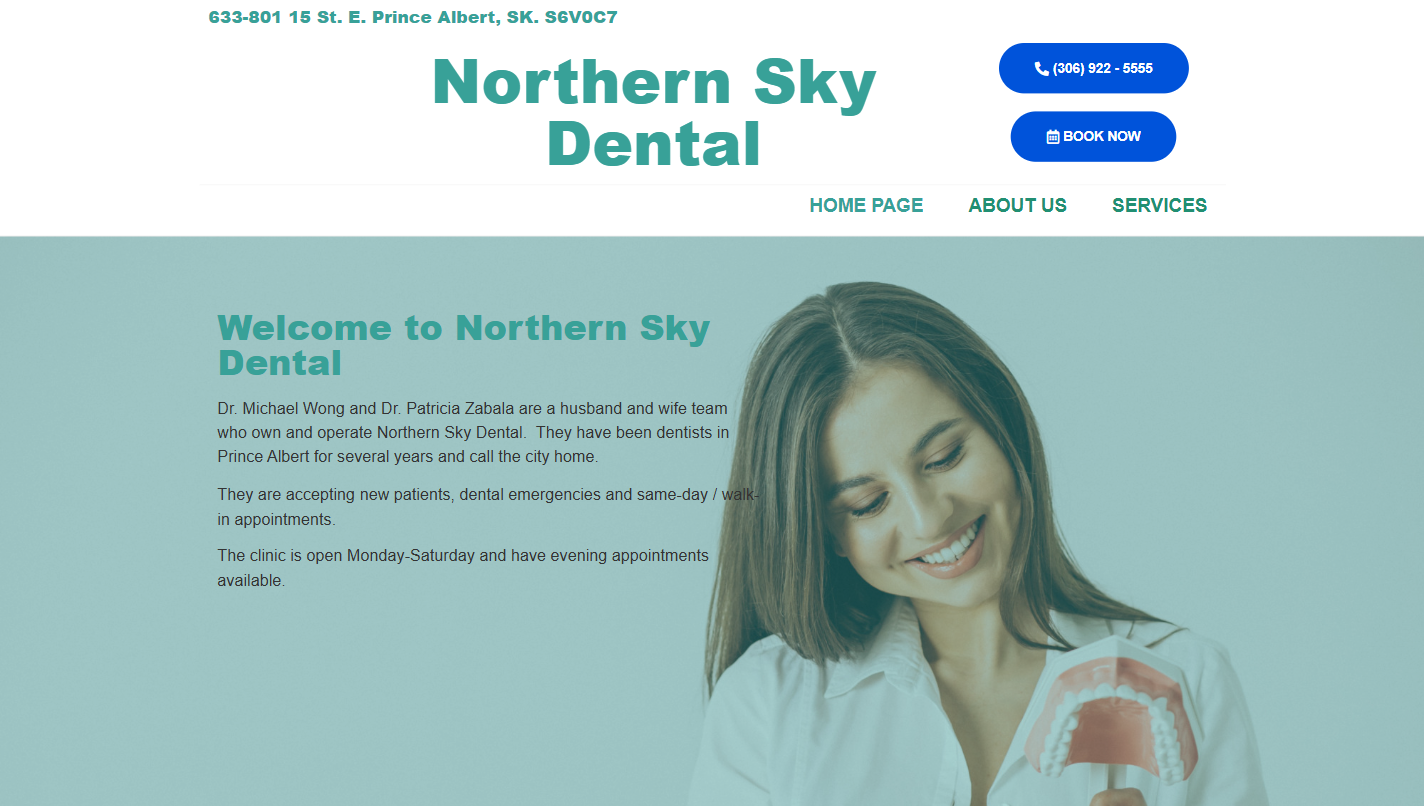Click the S6V0C7 postal code text
The height and width of the screenshot is (806, 1424).
coord(581,17)
